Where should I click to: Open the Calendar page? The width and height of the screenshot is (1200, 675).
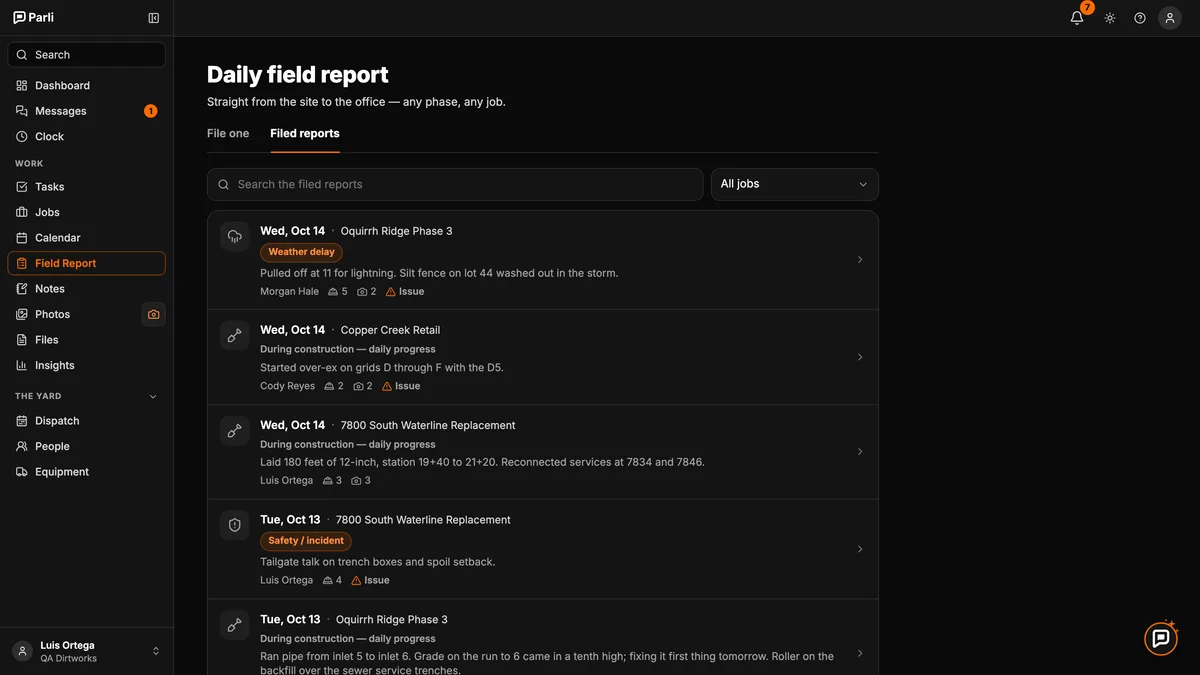tap(86, 238)
